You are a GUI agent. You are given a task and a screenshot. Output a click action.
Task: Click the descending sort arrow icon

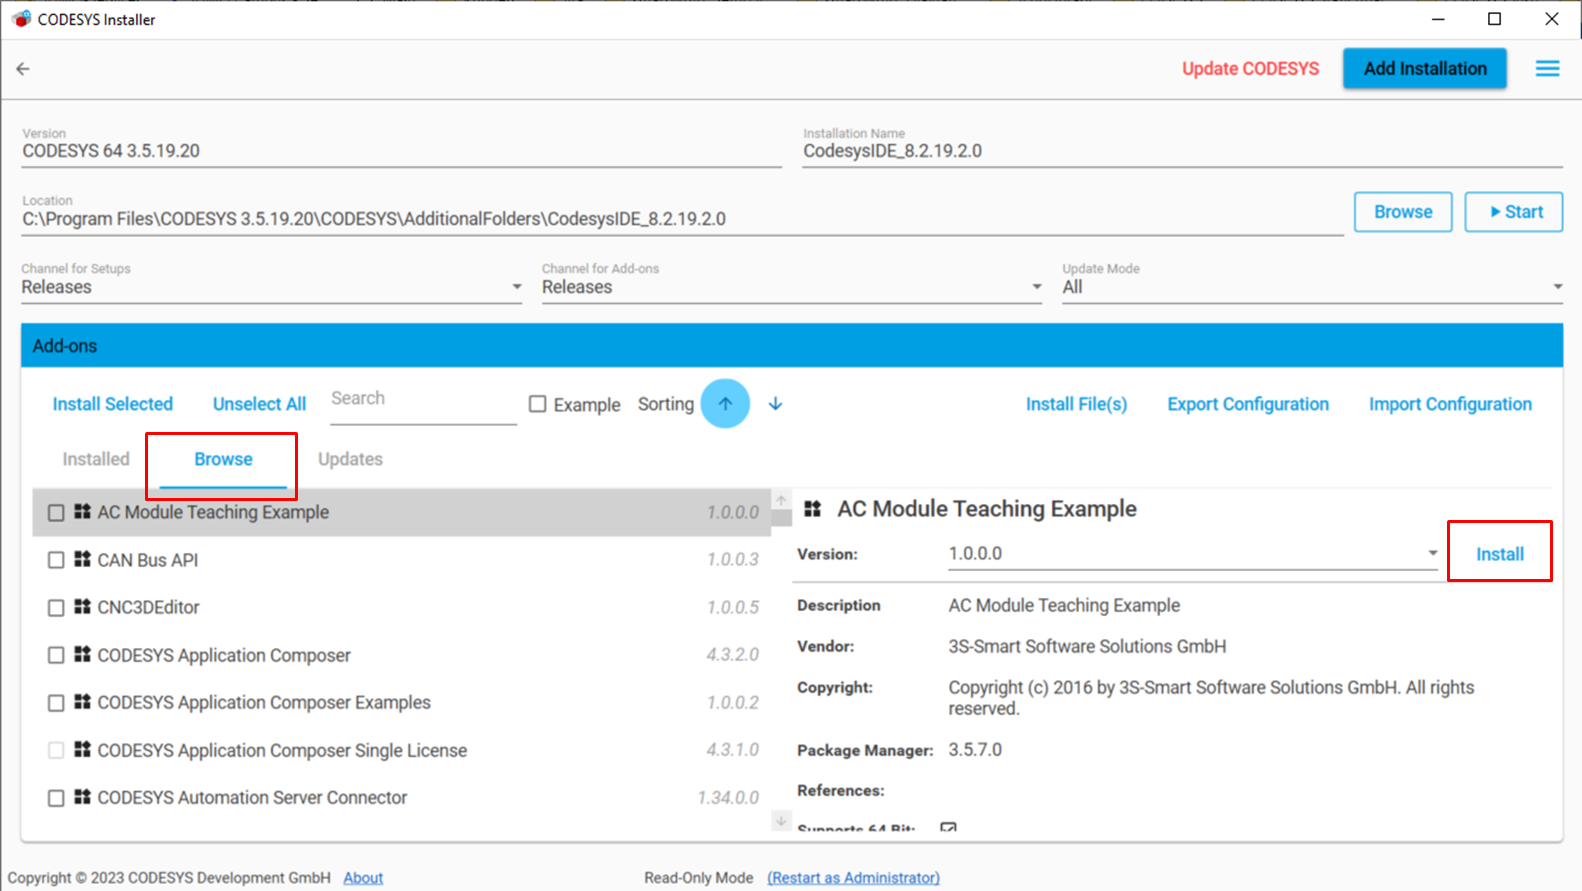click(775, 404)
